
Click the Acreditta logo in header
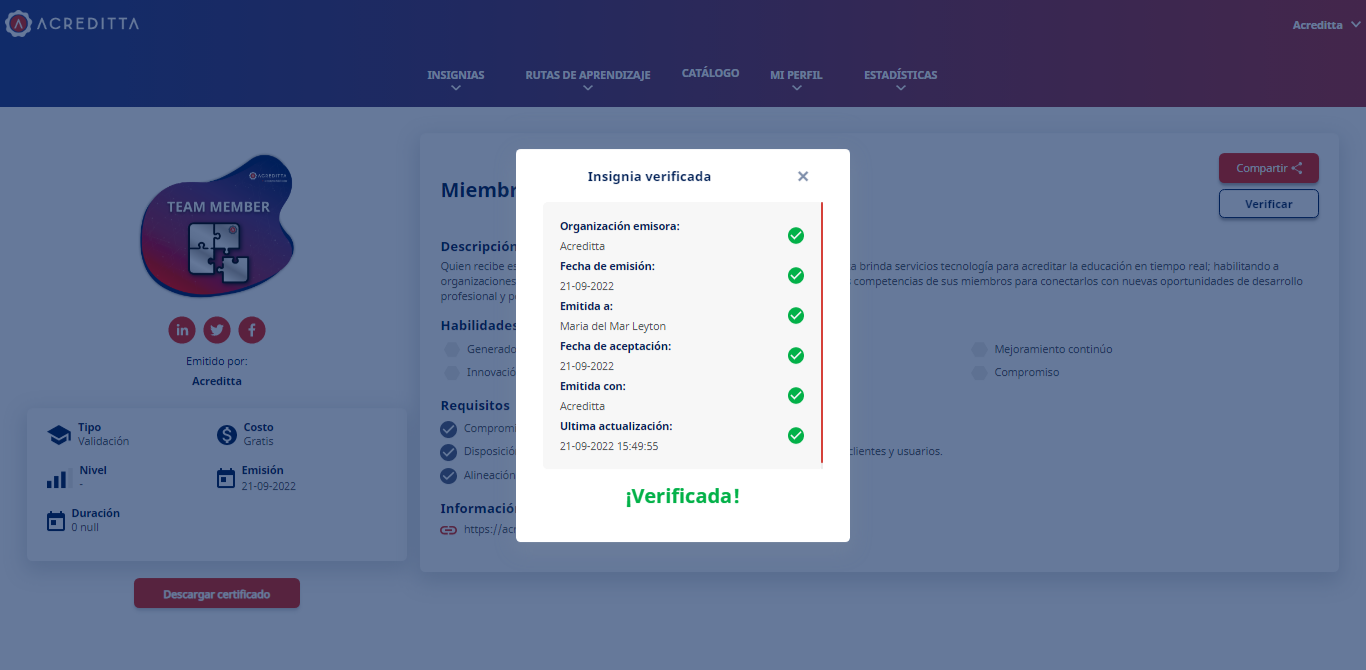(x=72, y=23)
